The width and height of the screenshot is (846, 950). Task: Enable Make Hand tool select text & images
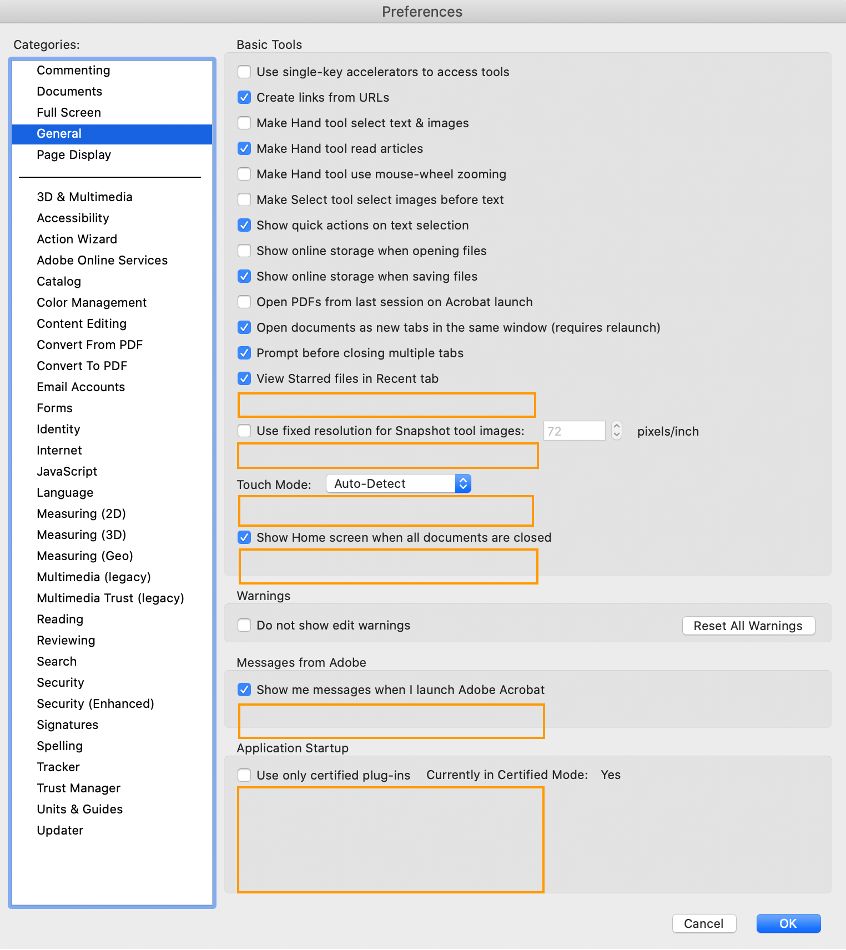243,123
